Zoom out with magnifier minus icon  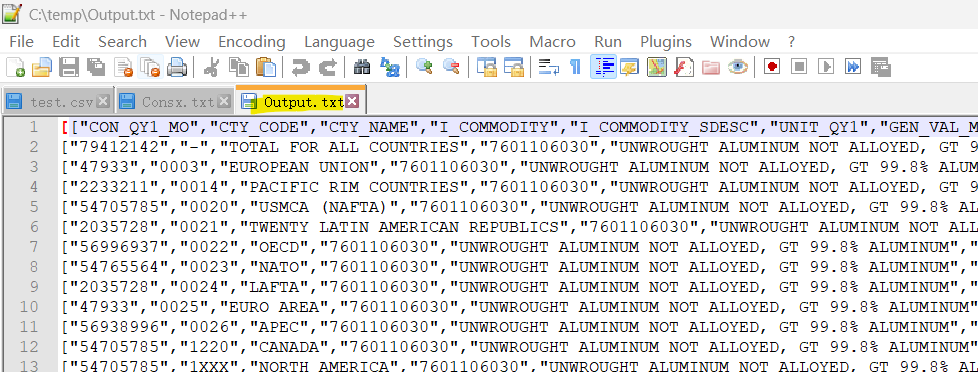(452, 67)
